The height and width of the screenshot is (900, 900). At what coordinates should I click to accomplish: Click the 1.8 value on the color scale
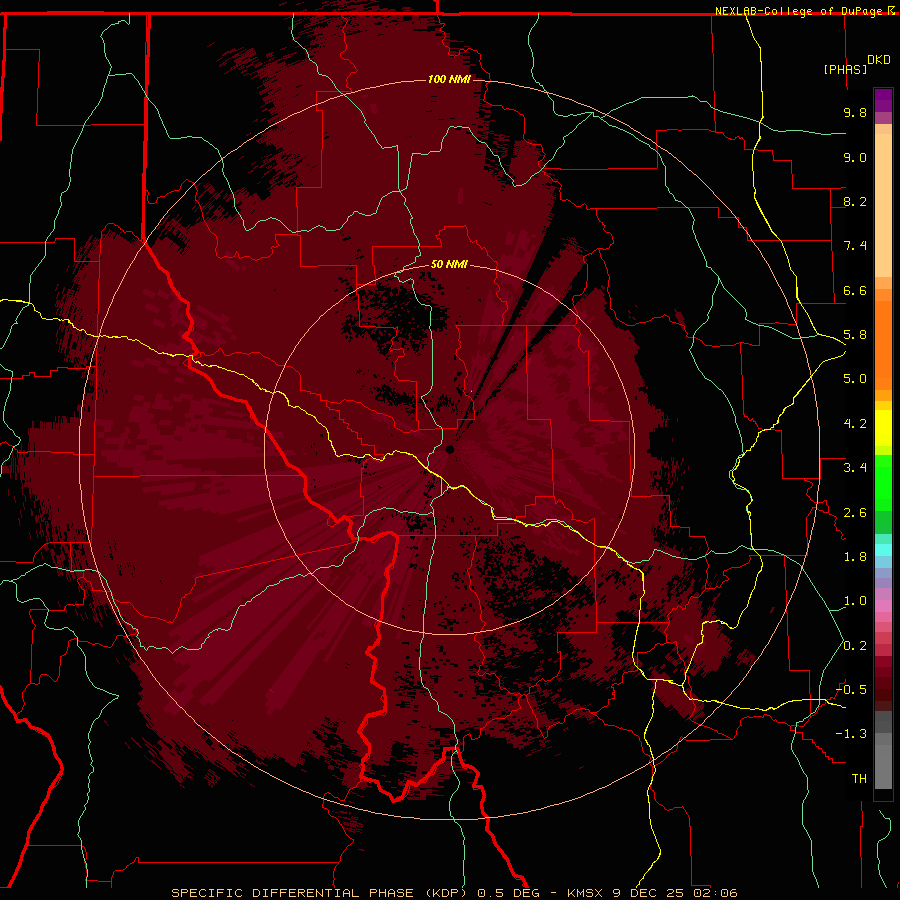pyautogui.click(x=855, y=557)
